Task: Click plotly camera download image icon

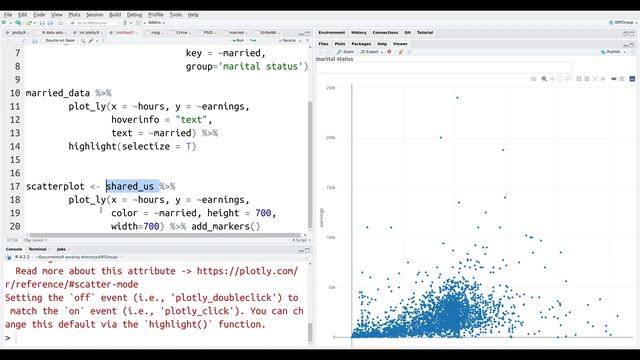Action: click(533, 79)
